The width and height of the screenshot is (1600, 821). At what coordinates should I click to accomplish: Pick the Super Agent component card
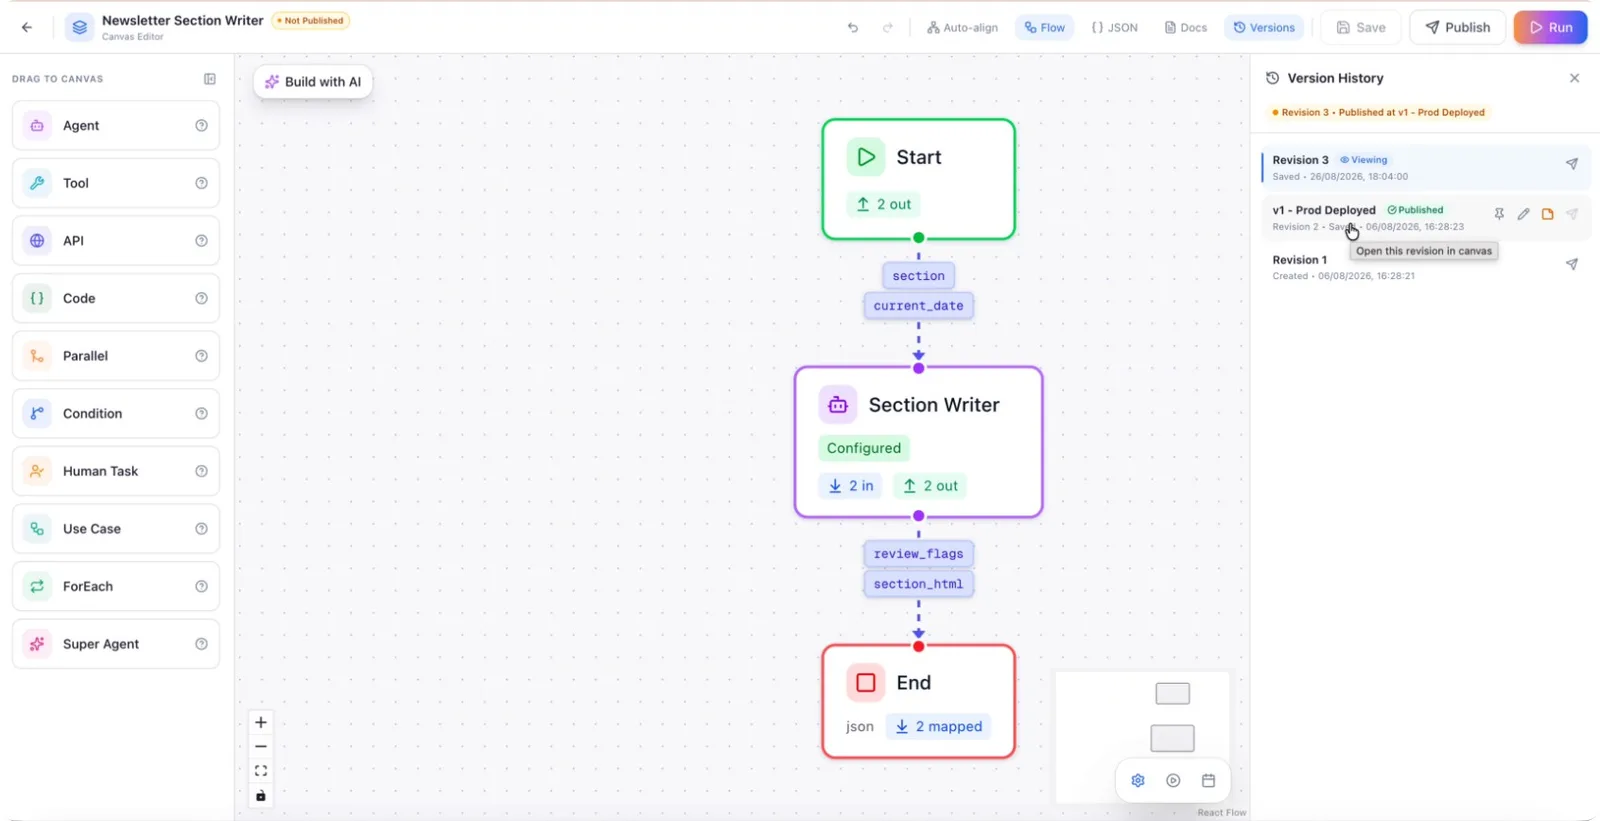[x=116, y=644]
